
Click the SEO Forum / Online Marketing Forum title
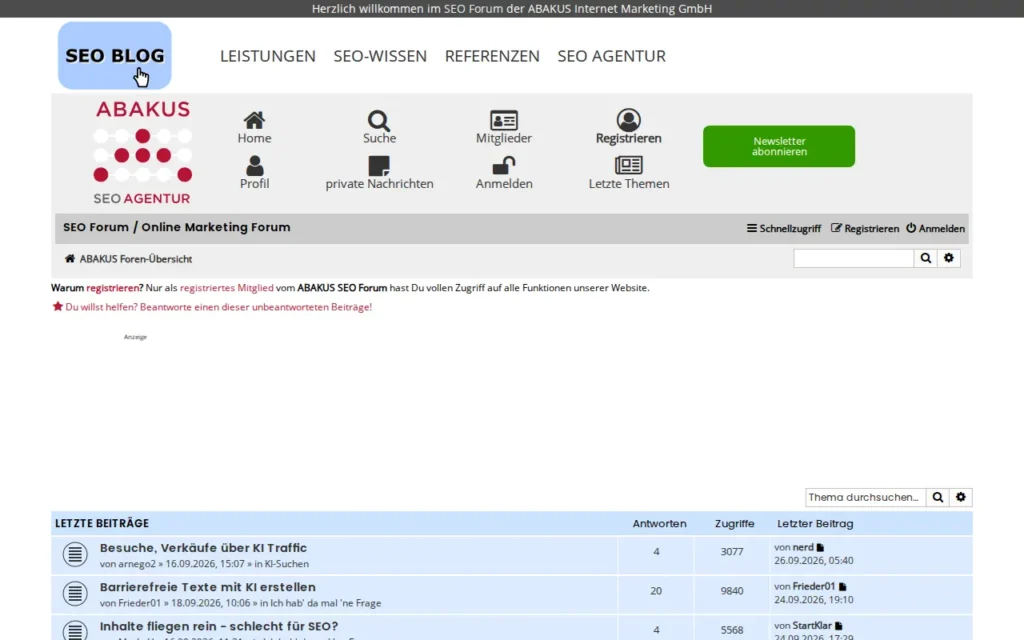click(176, 227)
